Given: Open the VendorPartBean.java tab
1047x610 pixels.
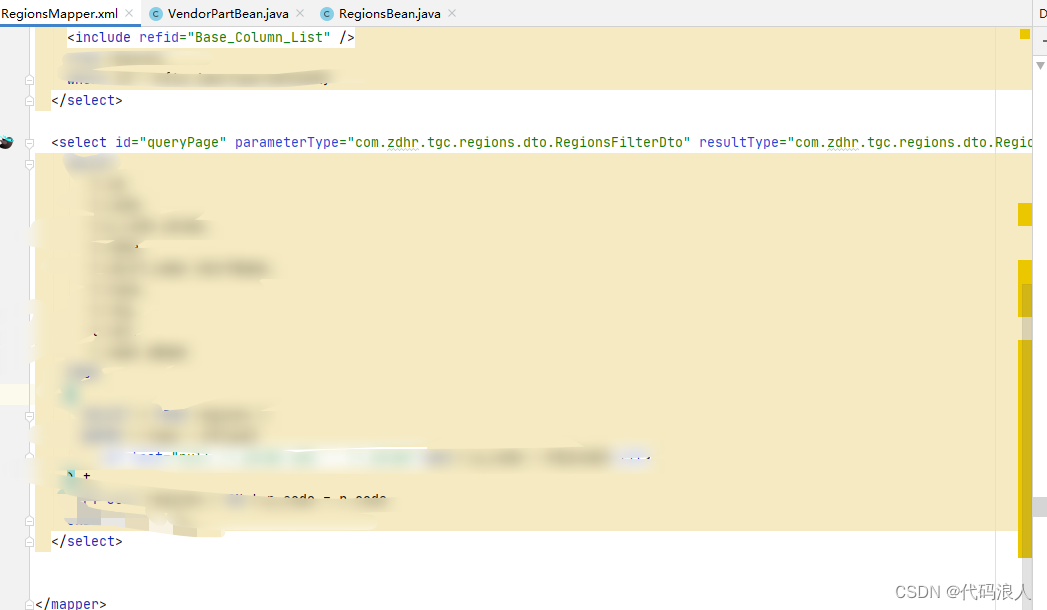Looking at the screenshot, I should pos(228,14).
